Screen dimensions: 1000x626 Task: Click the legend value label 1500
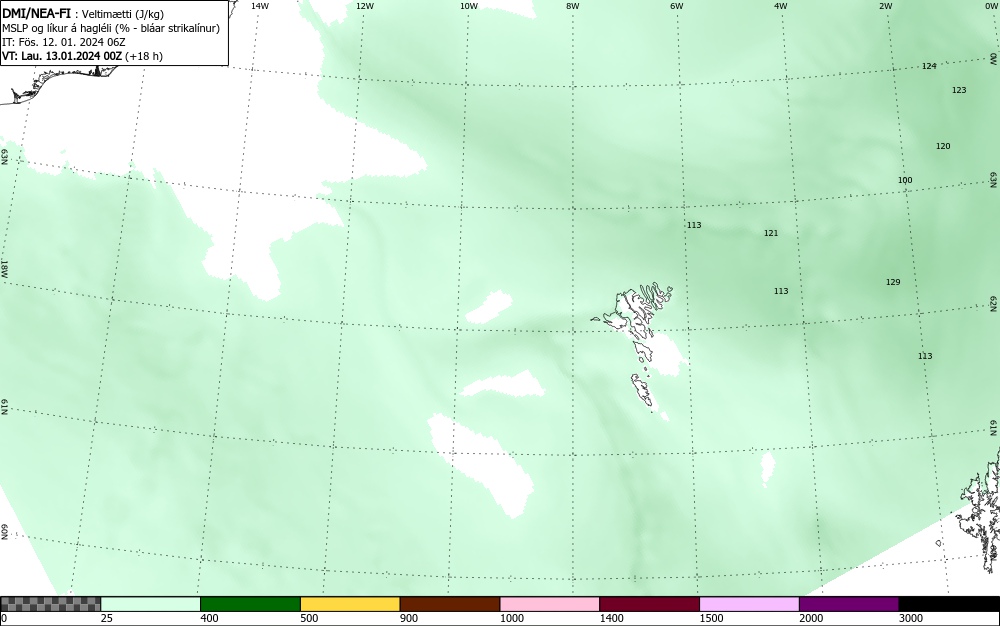click(x=711, y=618)
